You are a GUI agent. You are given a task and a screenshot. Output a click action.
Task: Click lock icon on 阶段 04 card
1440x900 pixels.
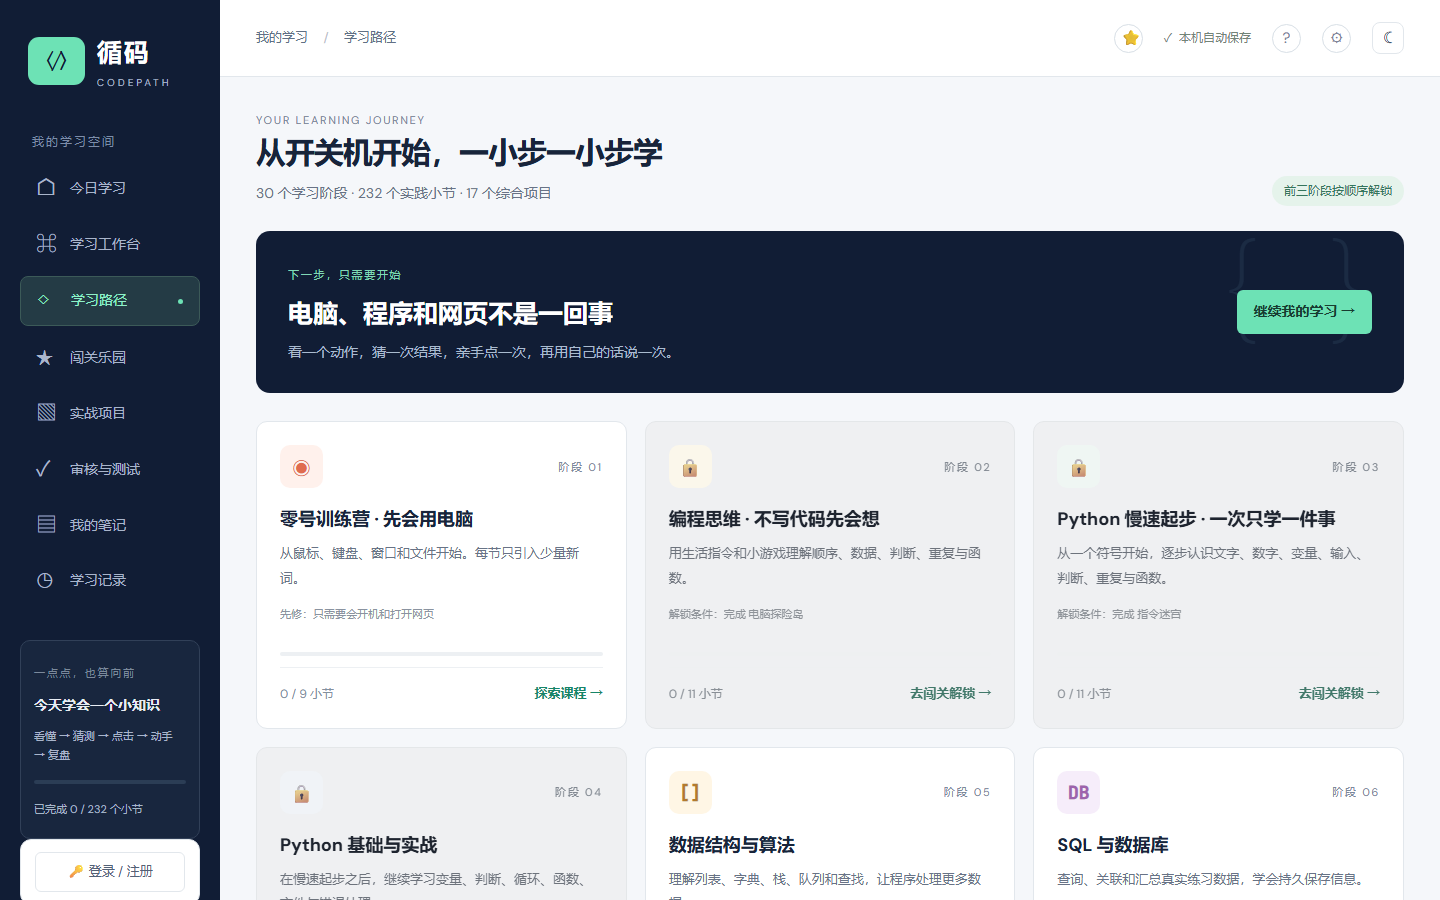click(x=301, y=793)
